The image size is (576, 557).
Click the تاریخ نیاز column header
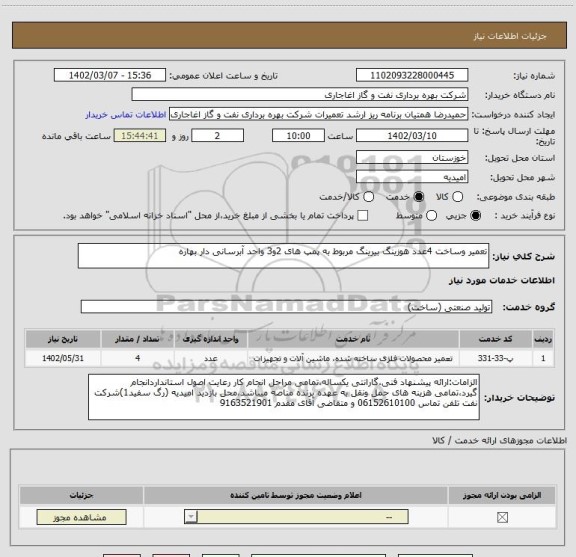63,339
